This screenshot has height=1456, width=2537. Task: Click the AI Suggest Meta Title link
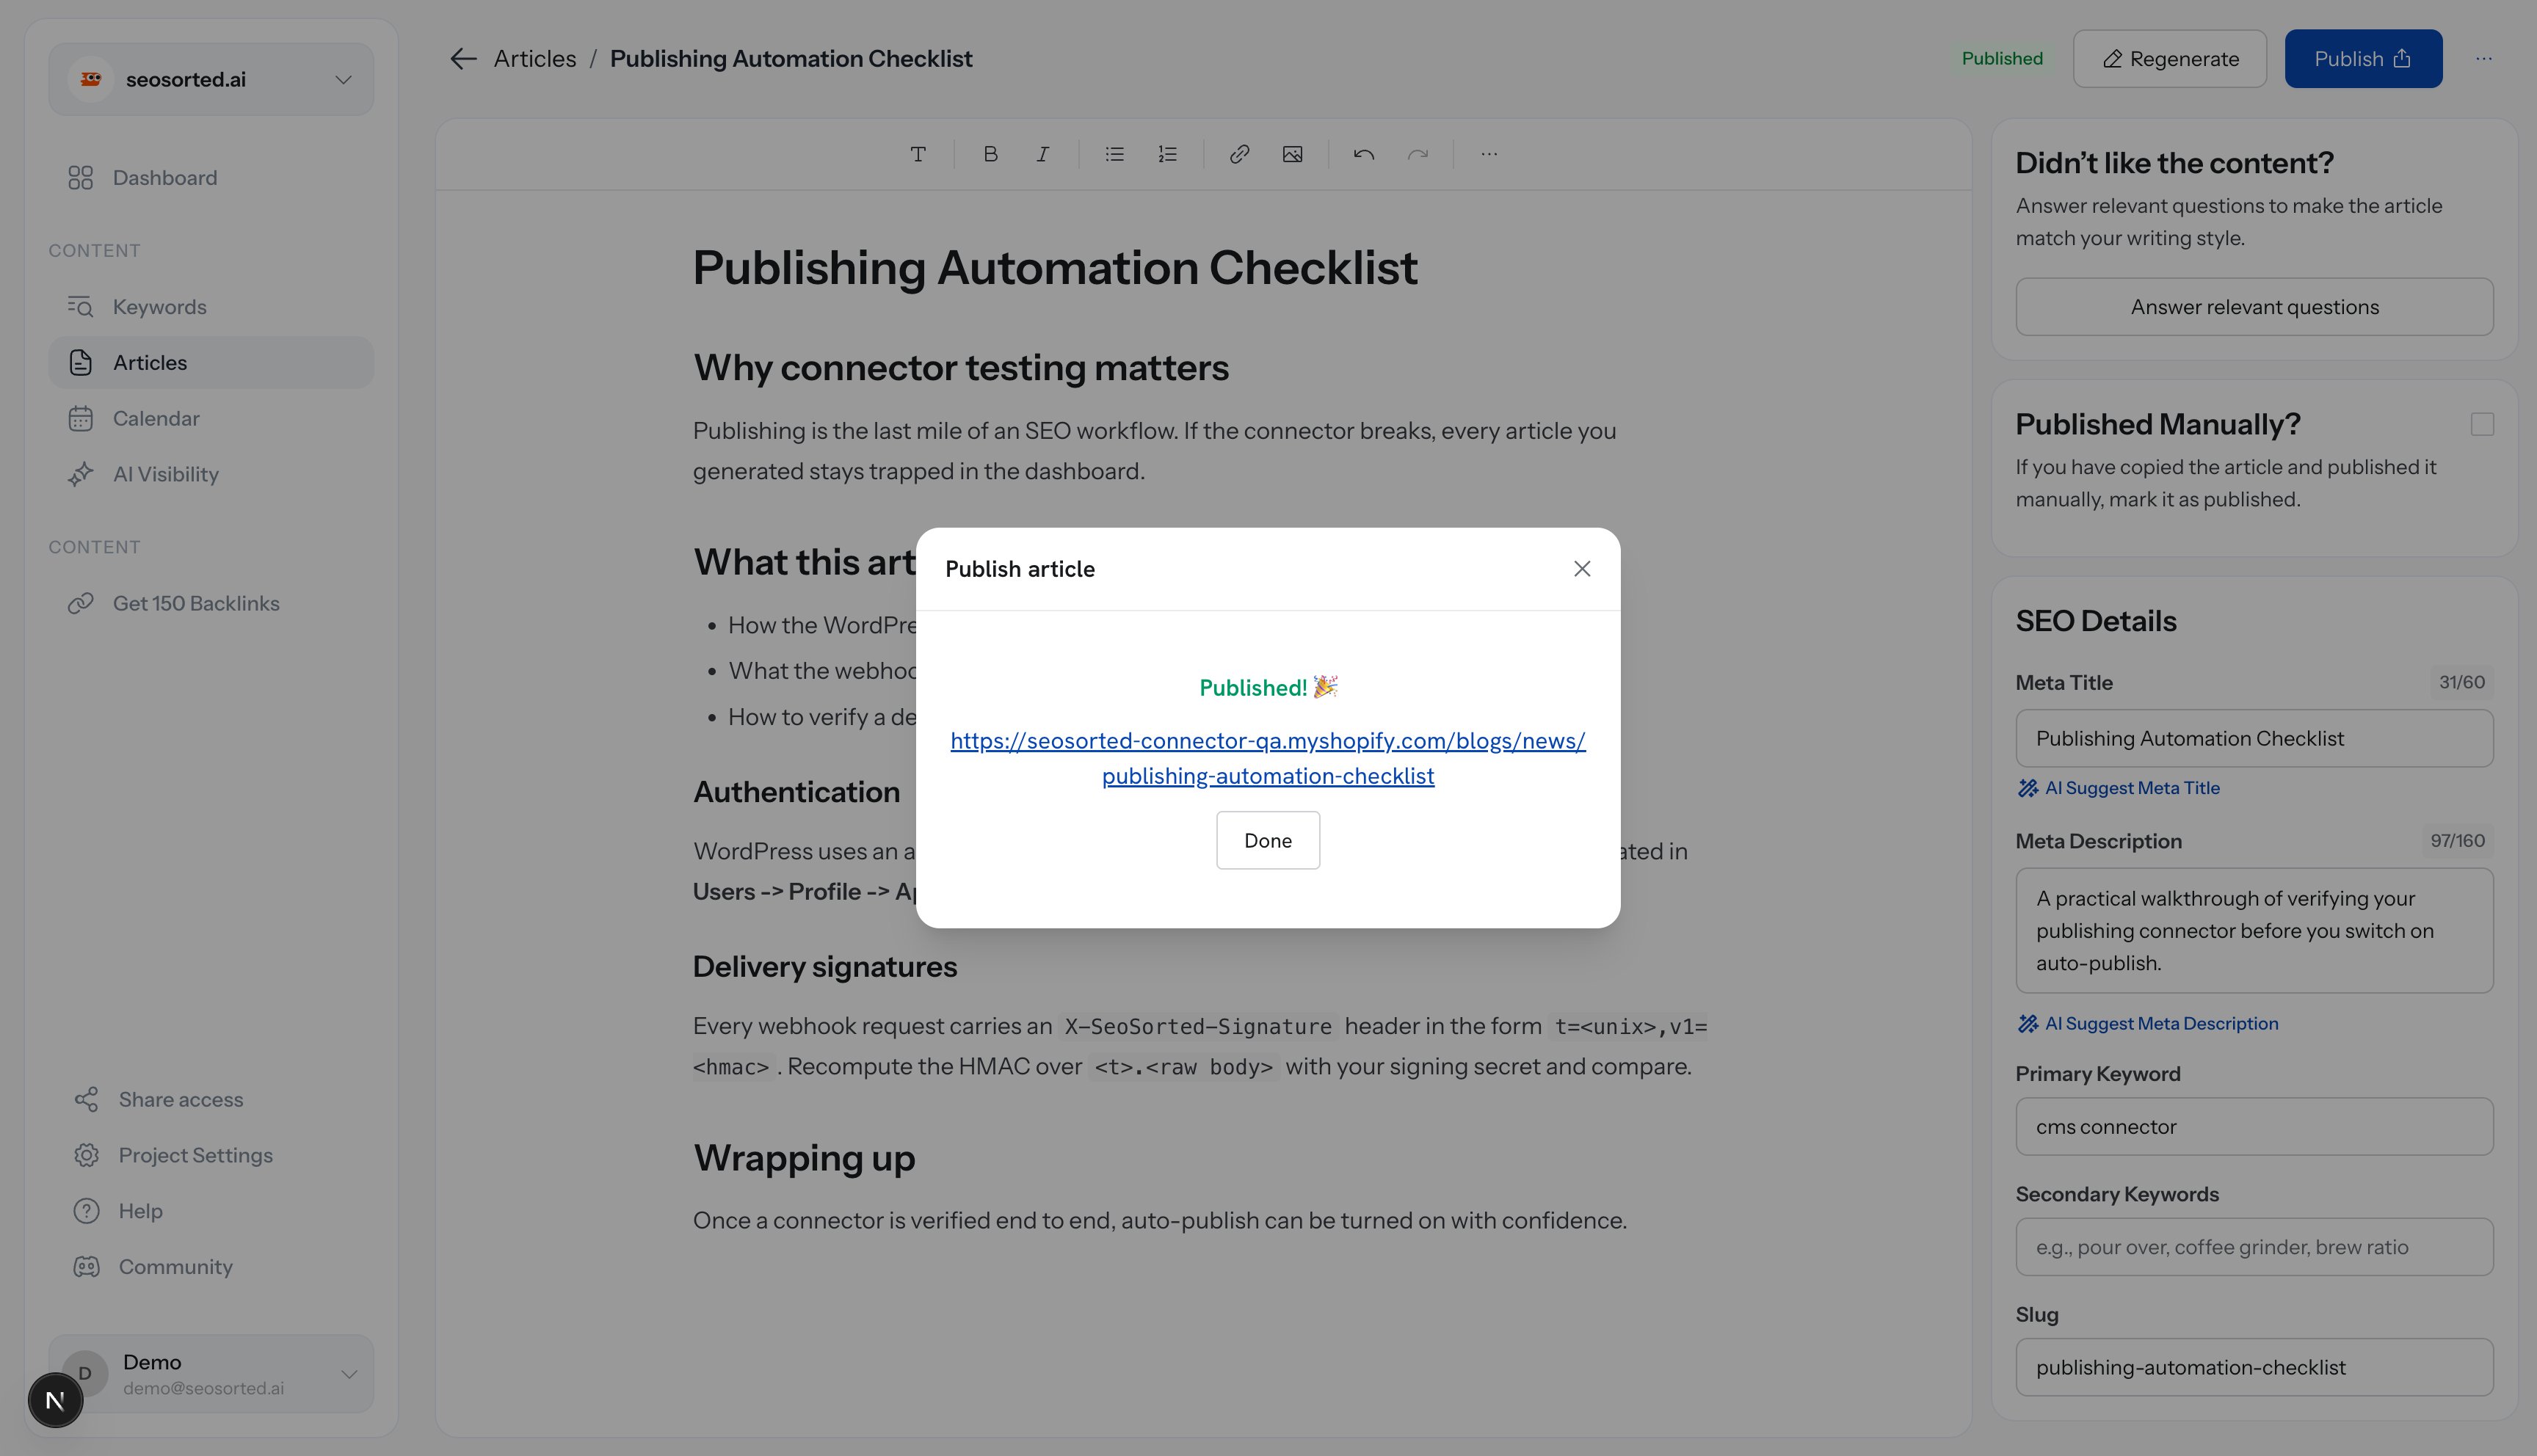[x=2119, y=788]
